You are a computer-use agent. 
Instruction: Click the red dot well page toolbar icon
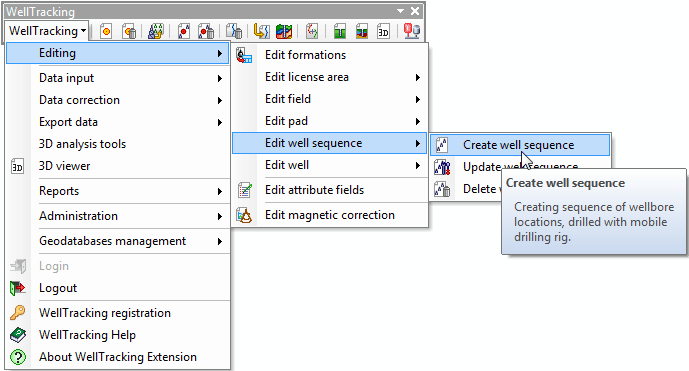pyautogui.click(x=184, y=31)
